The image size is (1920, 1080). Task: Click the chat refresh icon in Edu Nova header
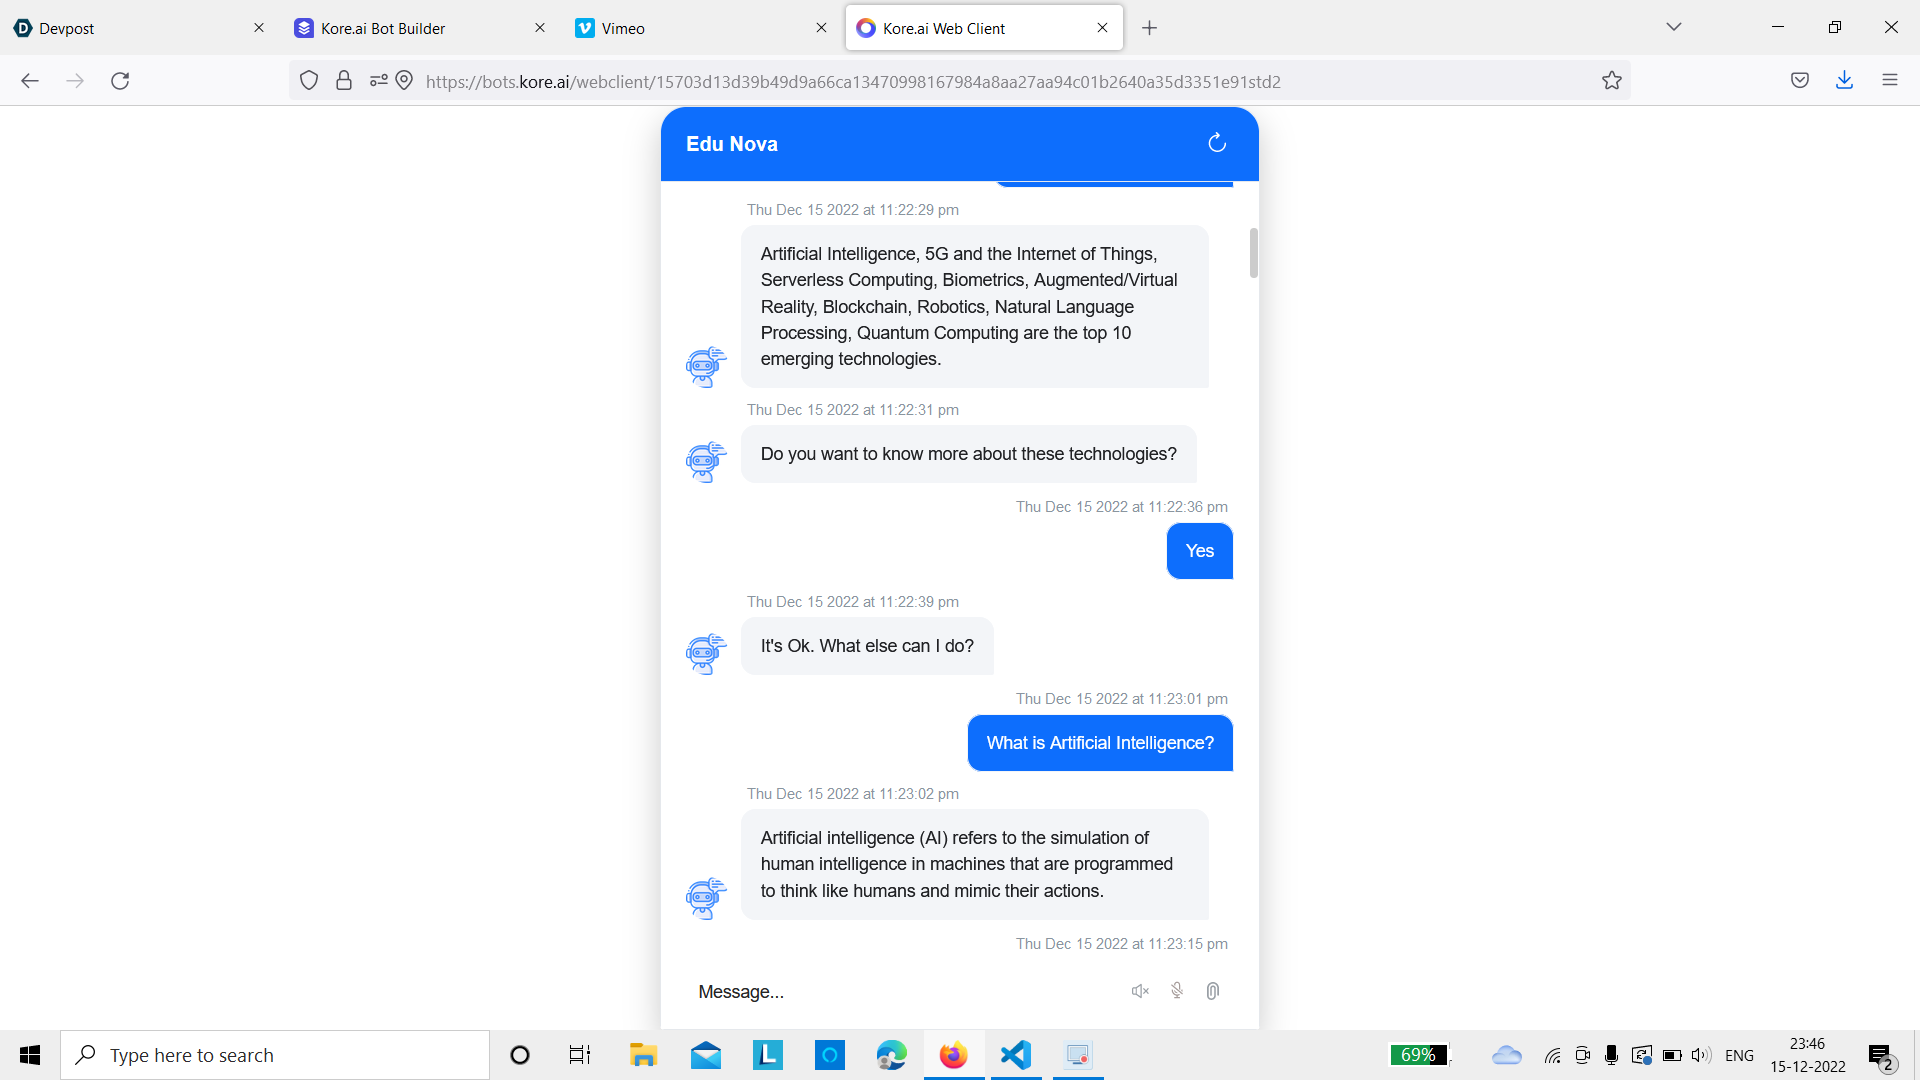click(x=1216, y=143)
